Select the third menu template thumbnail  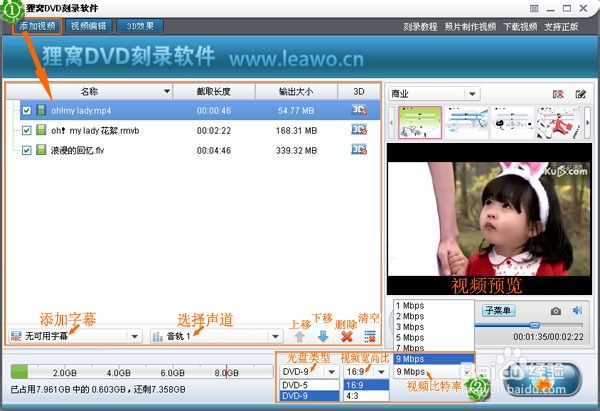pyautogui.click(x=512, y=122)
